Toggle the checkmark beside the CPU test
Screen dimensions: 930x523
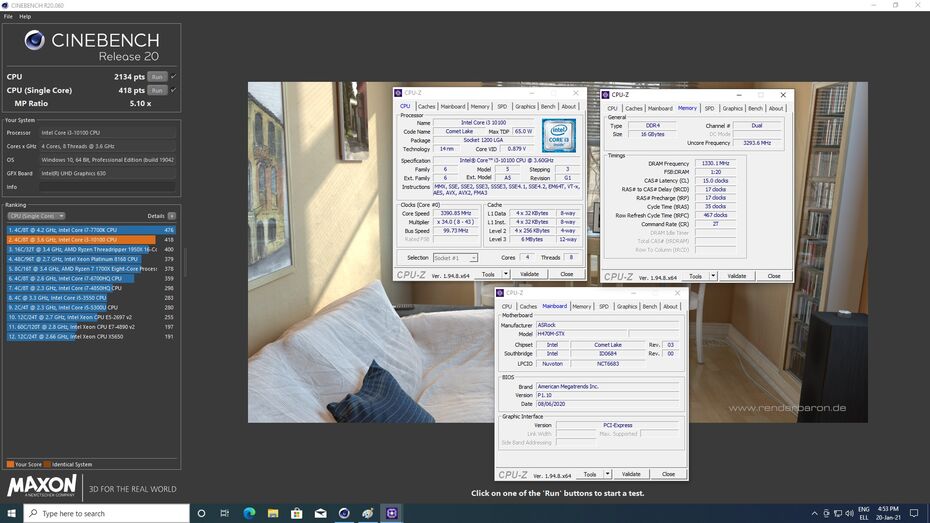[x=173, y=76]
